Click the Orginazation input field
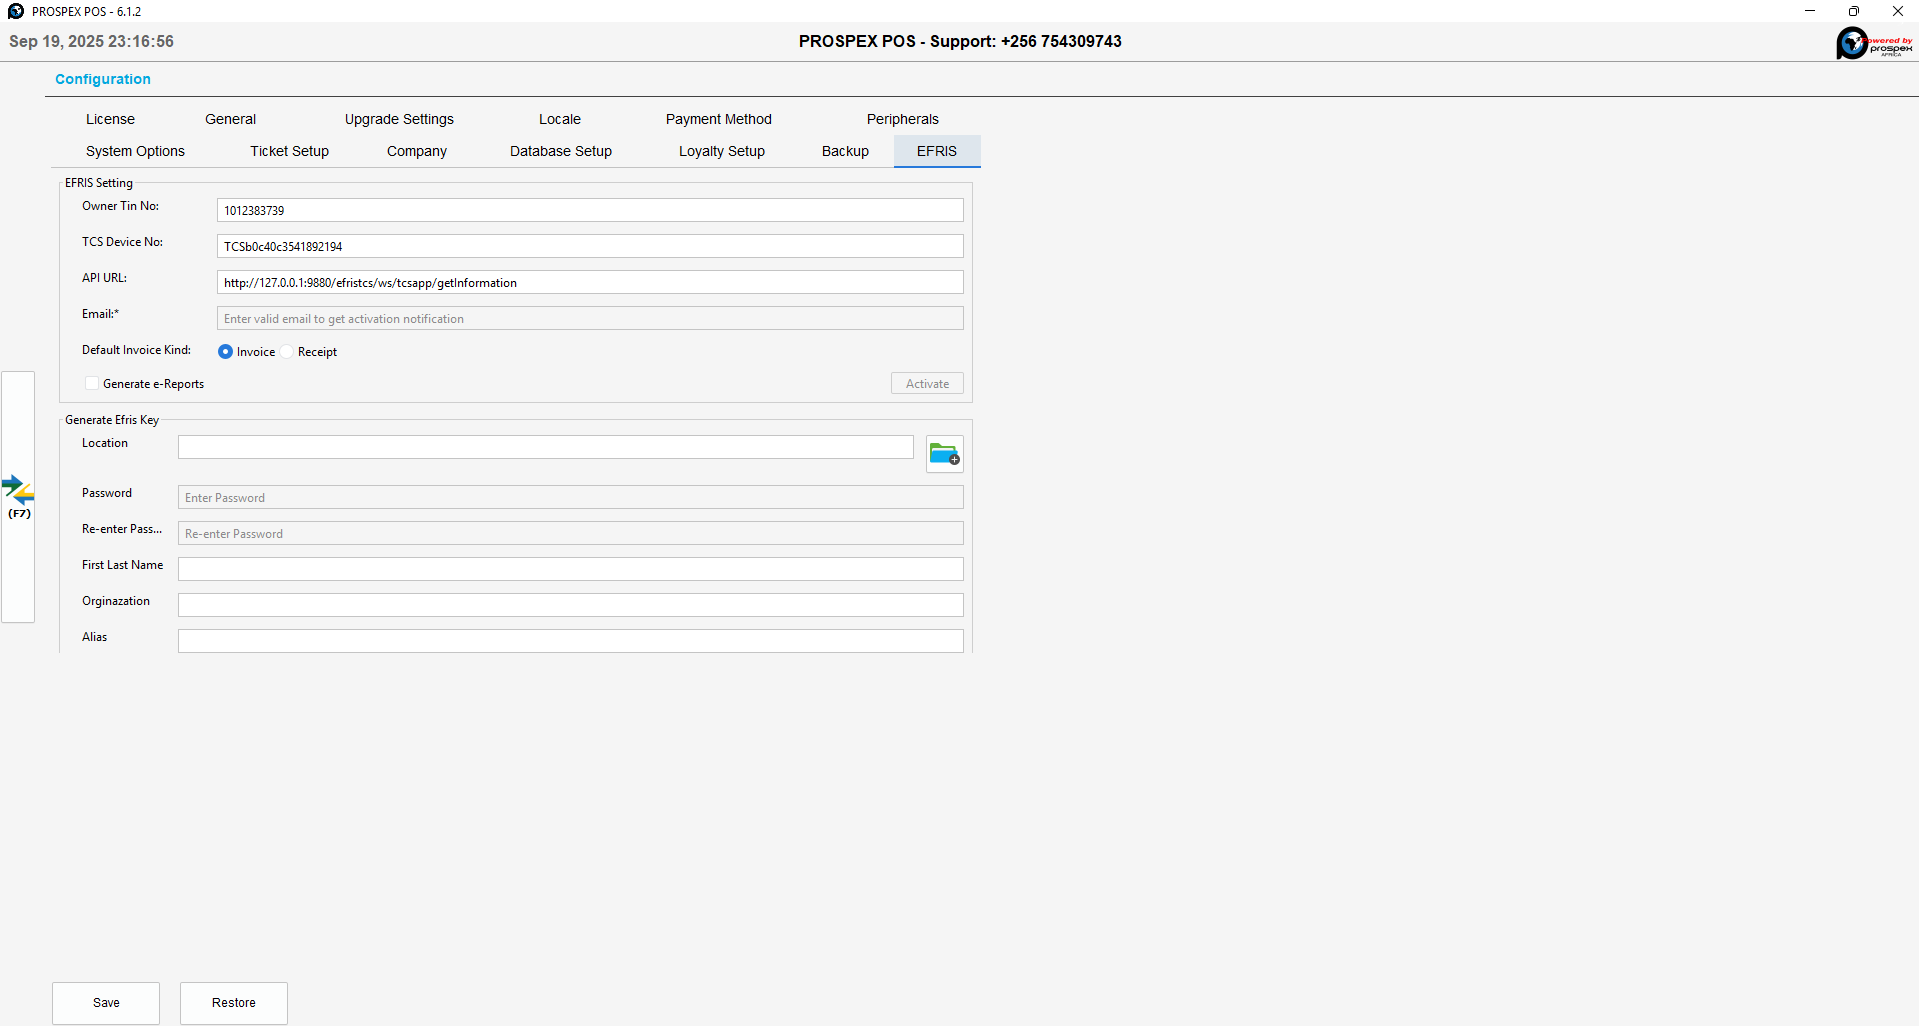Image resolution: width=1919 pixels, height=1026 pixels. click(571, 605)
